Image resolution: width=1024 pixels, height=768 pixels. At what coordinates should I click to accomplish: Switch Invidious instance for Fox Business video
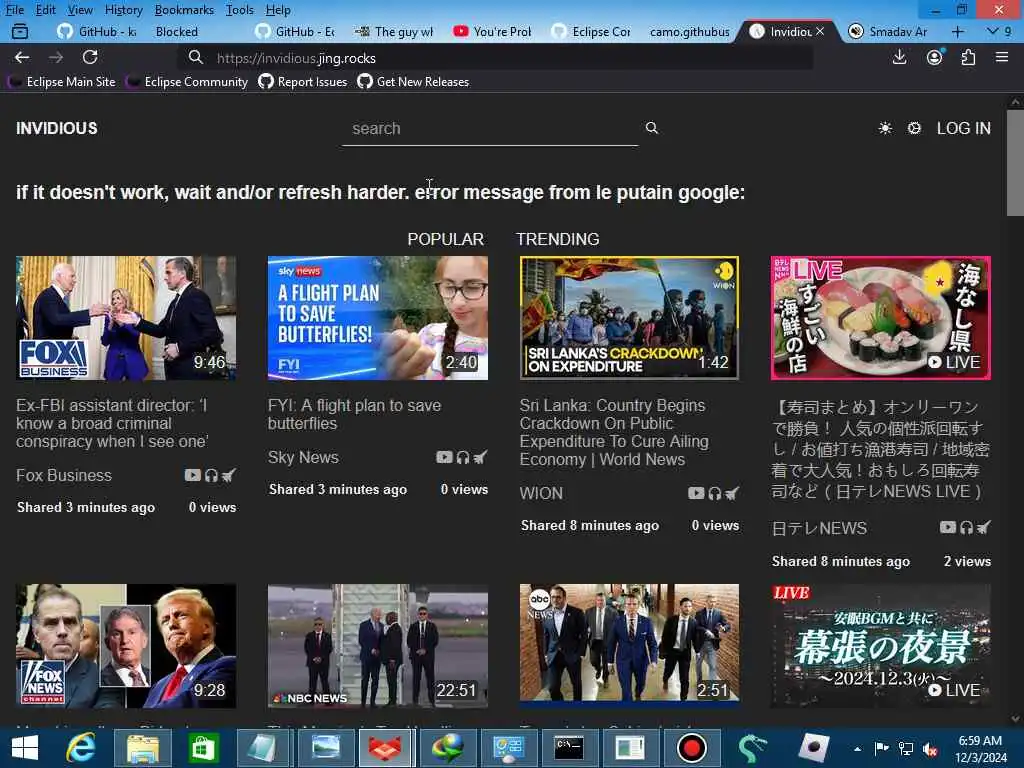[x=229, y=475]
